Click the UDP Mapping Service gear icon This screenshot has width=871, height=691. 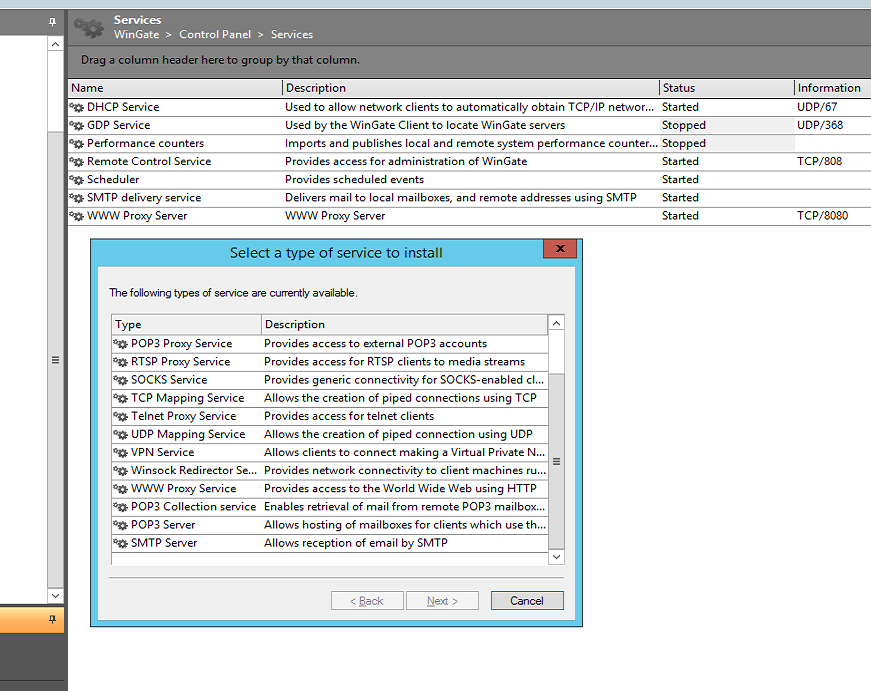[121, 434]
